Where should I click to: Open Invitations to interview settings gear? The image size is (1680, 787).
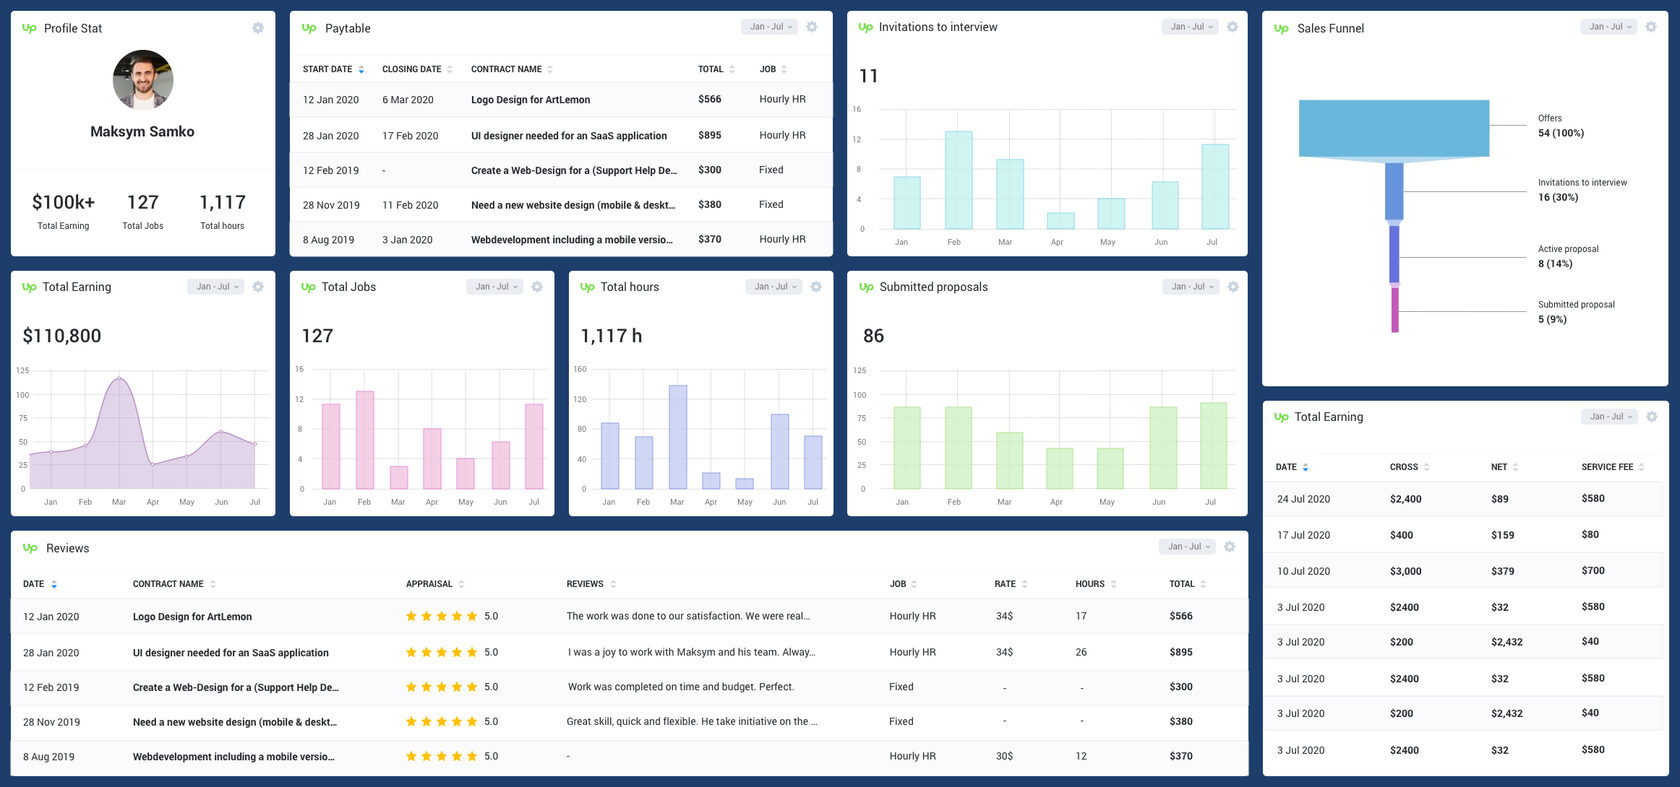1232,27
